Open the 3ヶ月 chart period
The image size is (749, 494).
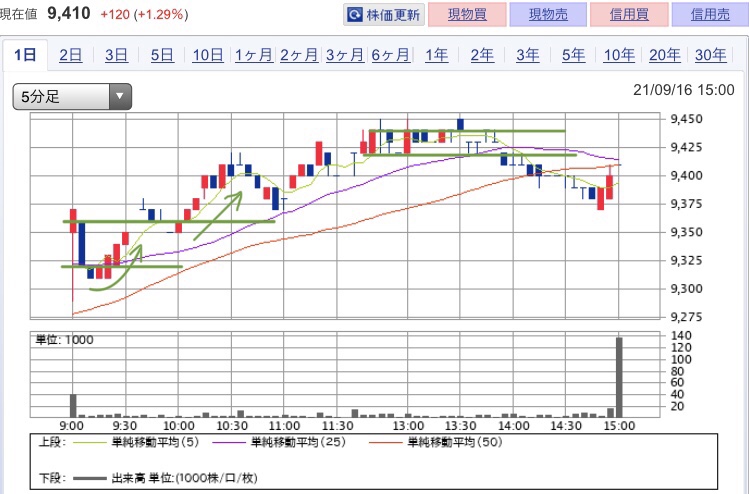pos(345,55)
